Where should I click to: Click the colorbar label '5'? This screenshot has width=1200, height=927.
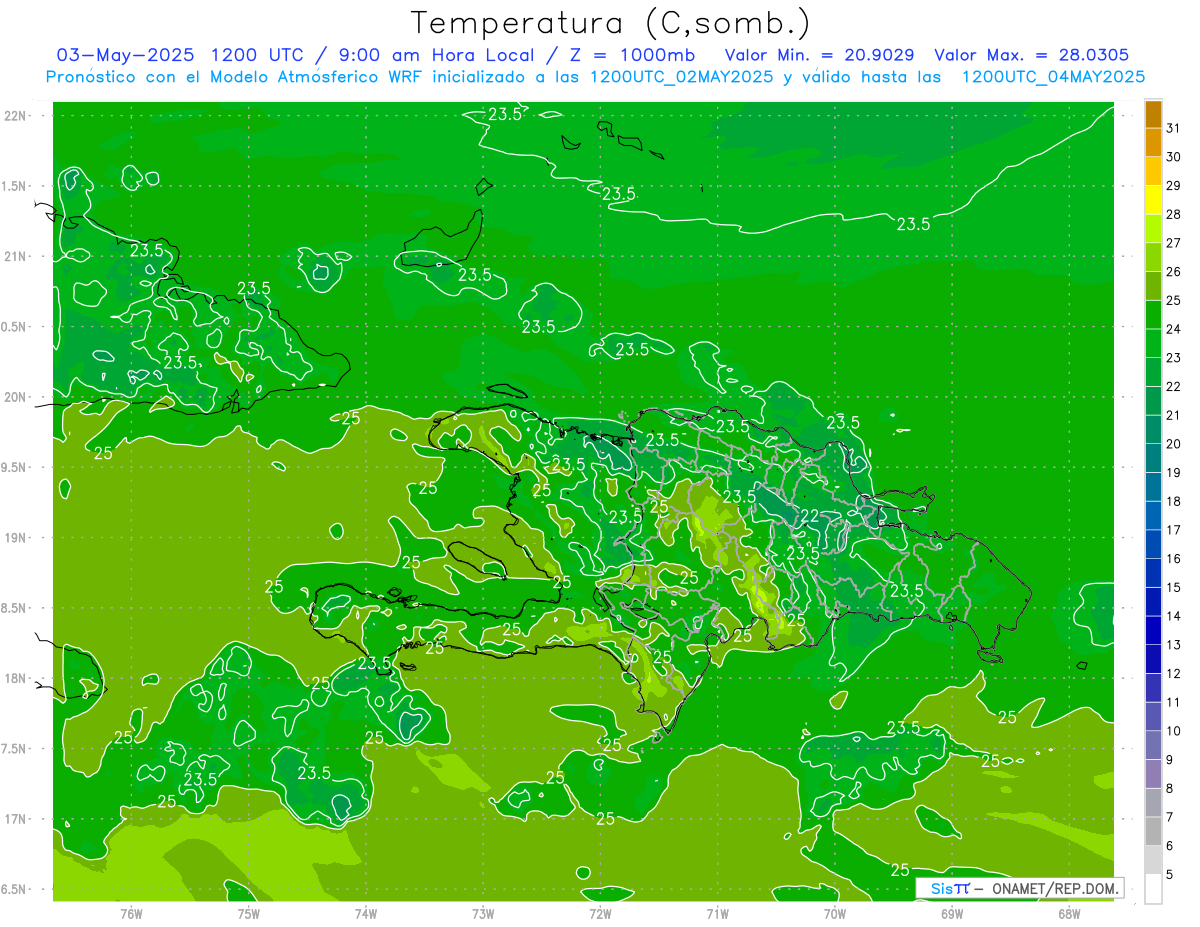tap(1170, 875)
